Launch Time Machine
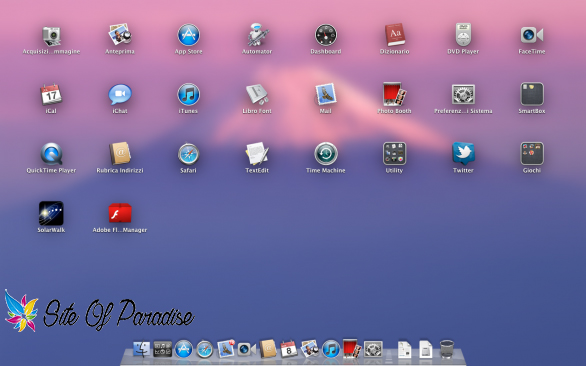Screen dimensions: 586x366 326,154
